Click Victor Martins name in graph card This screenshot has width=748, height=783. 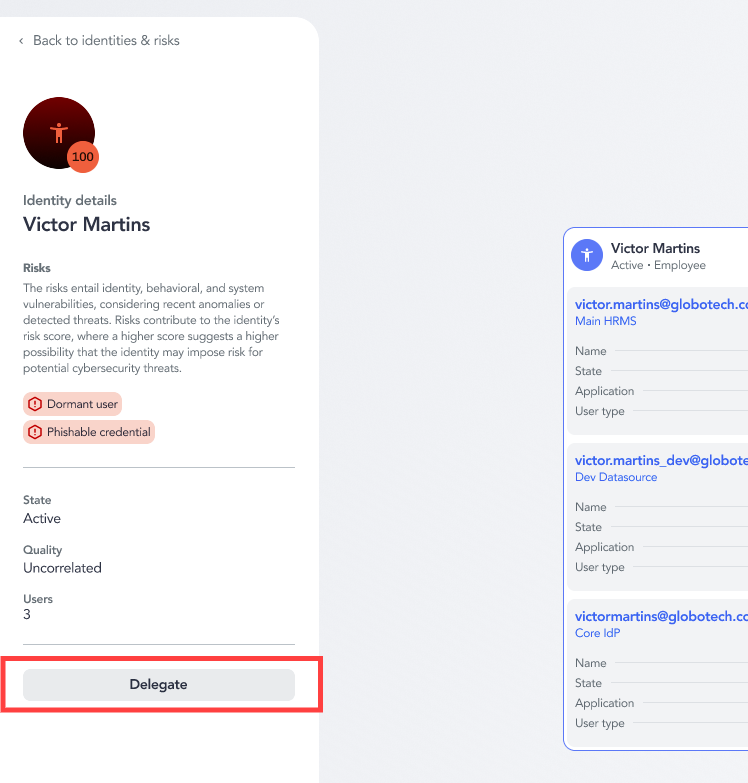click(x=655, y=248)
